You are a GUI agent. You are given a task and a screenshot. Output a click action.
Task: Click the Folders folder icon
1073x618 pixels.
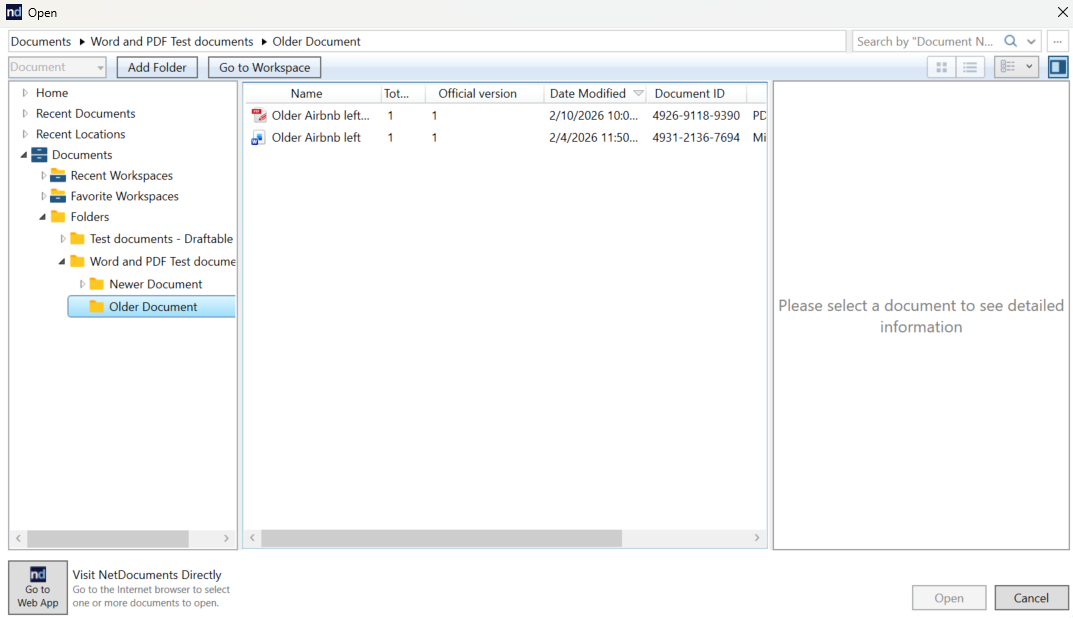coord(58,217)
